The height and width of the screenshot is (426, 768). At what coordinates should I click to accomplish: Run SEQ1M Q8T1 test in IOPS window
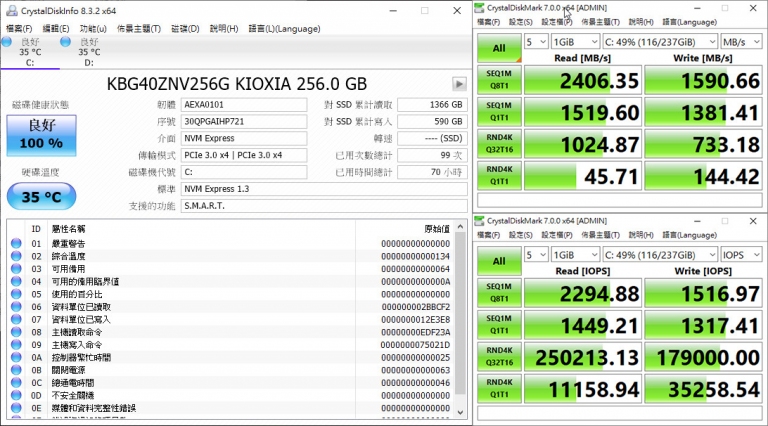[x=499, y=293]
